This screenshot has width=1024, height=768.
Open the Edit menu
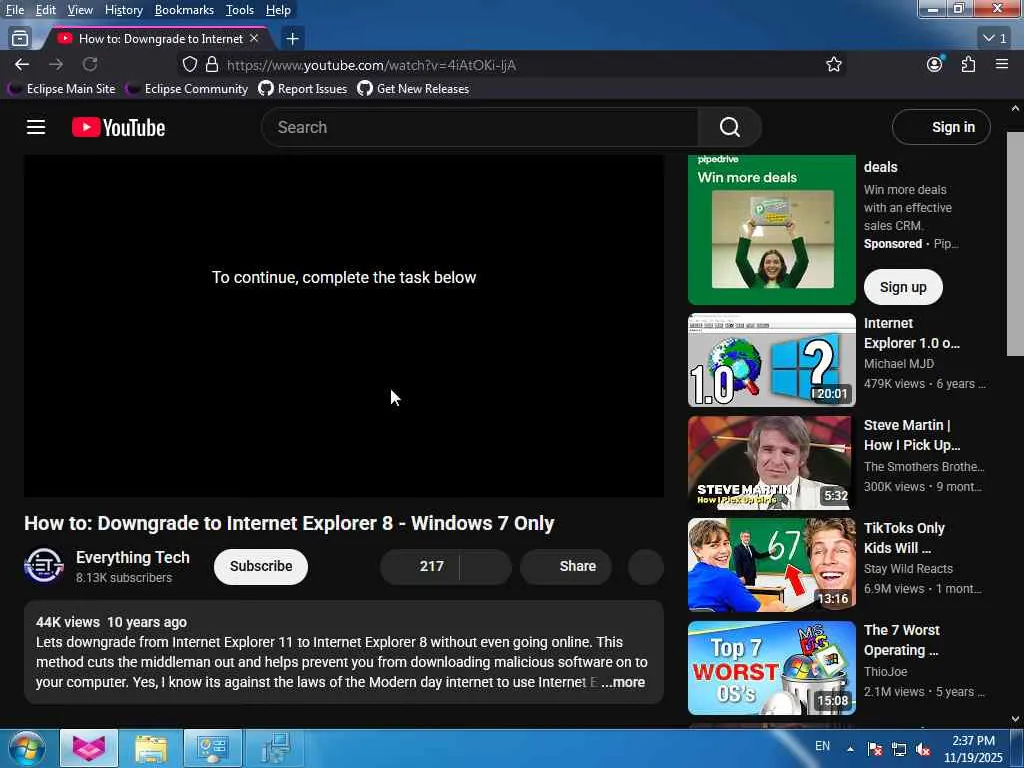pos(46,10)
